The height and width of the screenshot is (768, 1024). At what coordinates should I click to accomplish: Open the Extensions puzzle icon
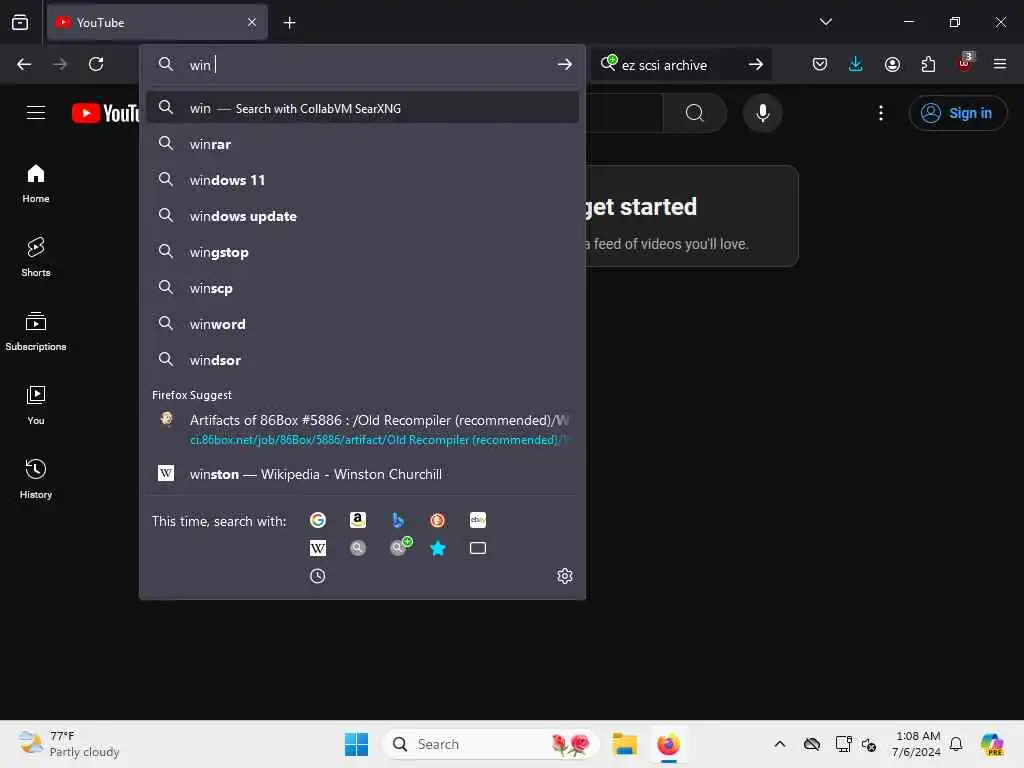[x=928, y=64]
